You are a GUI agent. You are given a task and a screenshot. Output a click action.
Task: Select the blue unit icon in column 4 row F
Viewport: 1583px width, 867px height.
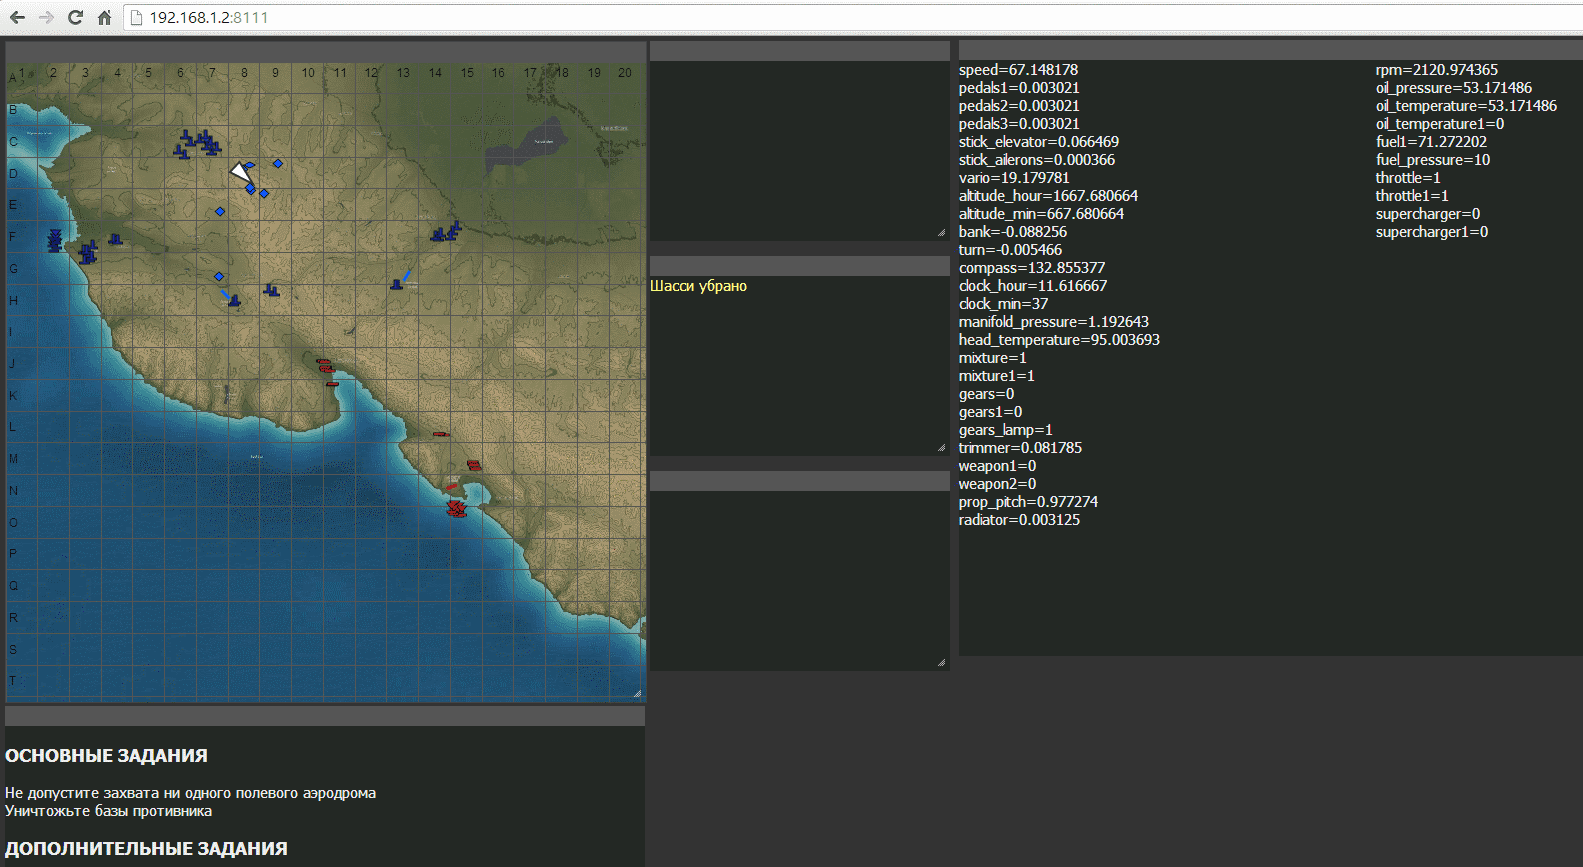(115, 239)
